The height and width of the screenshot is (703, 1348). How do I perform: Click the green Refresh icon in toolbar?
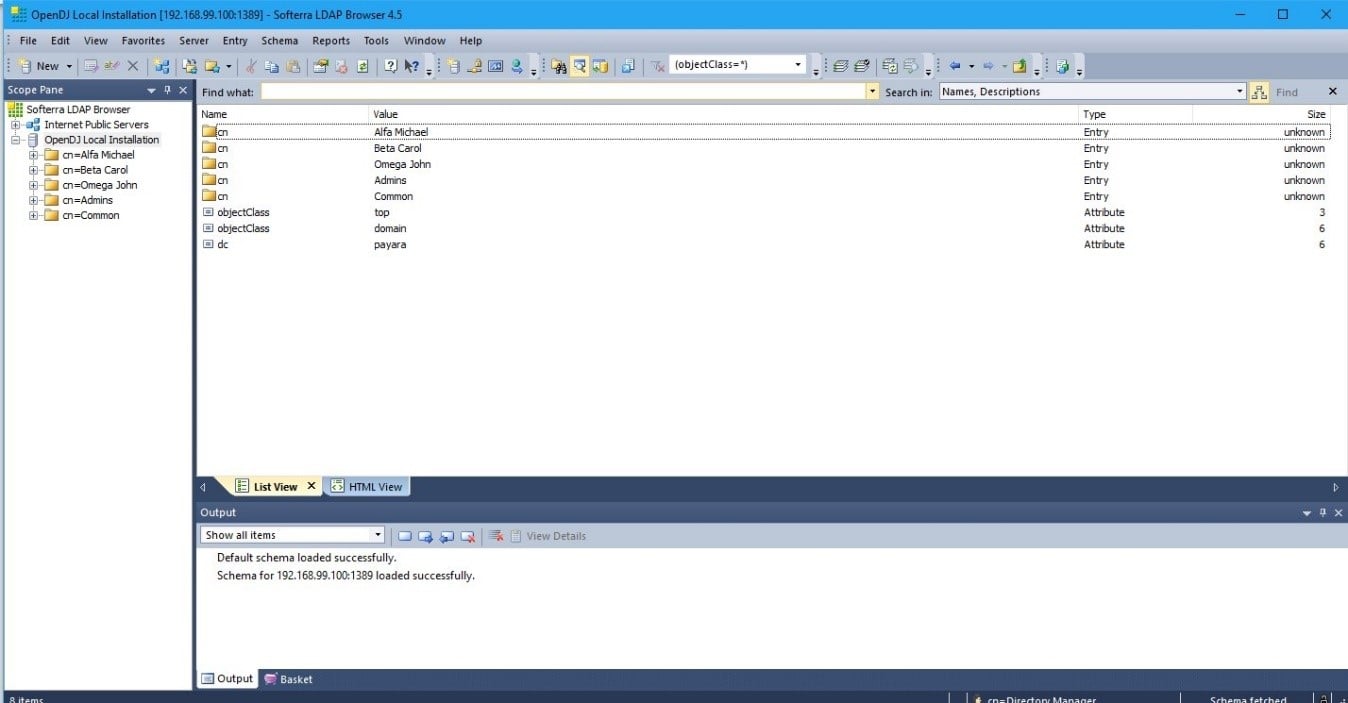click(x=362, y=66)
